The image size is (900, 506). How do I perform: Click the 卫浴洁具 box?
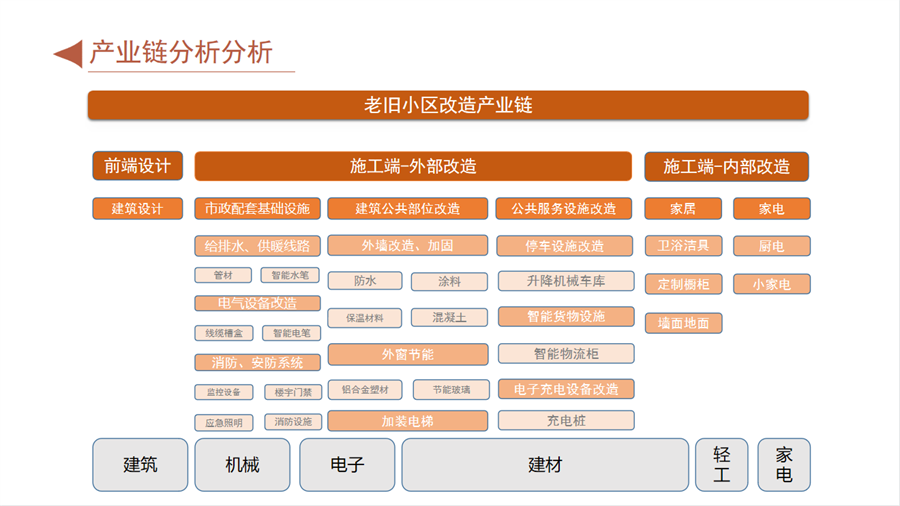683,246
